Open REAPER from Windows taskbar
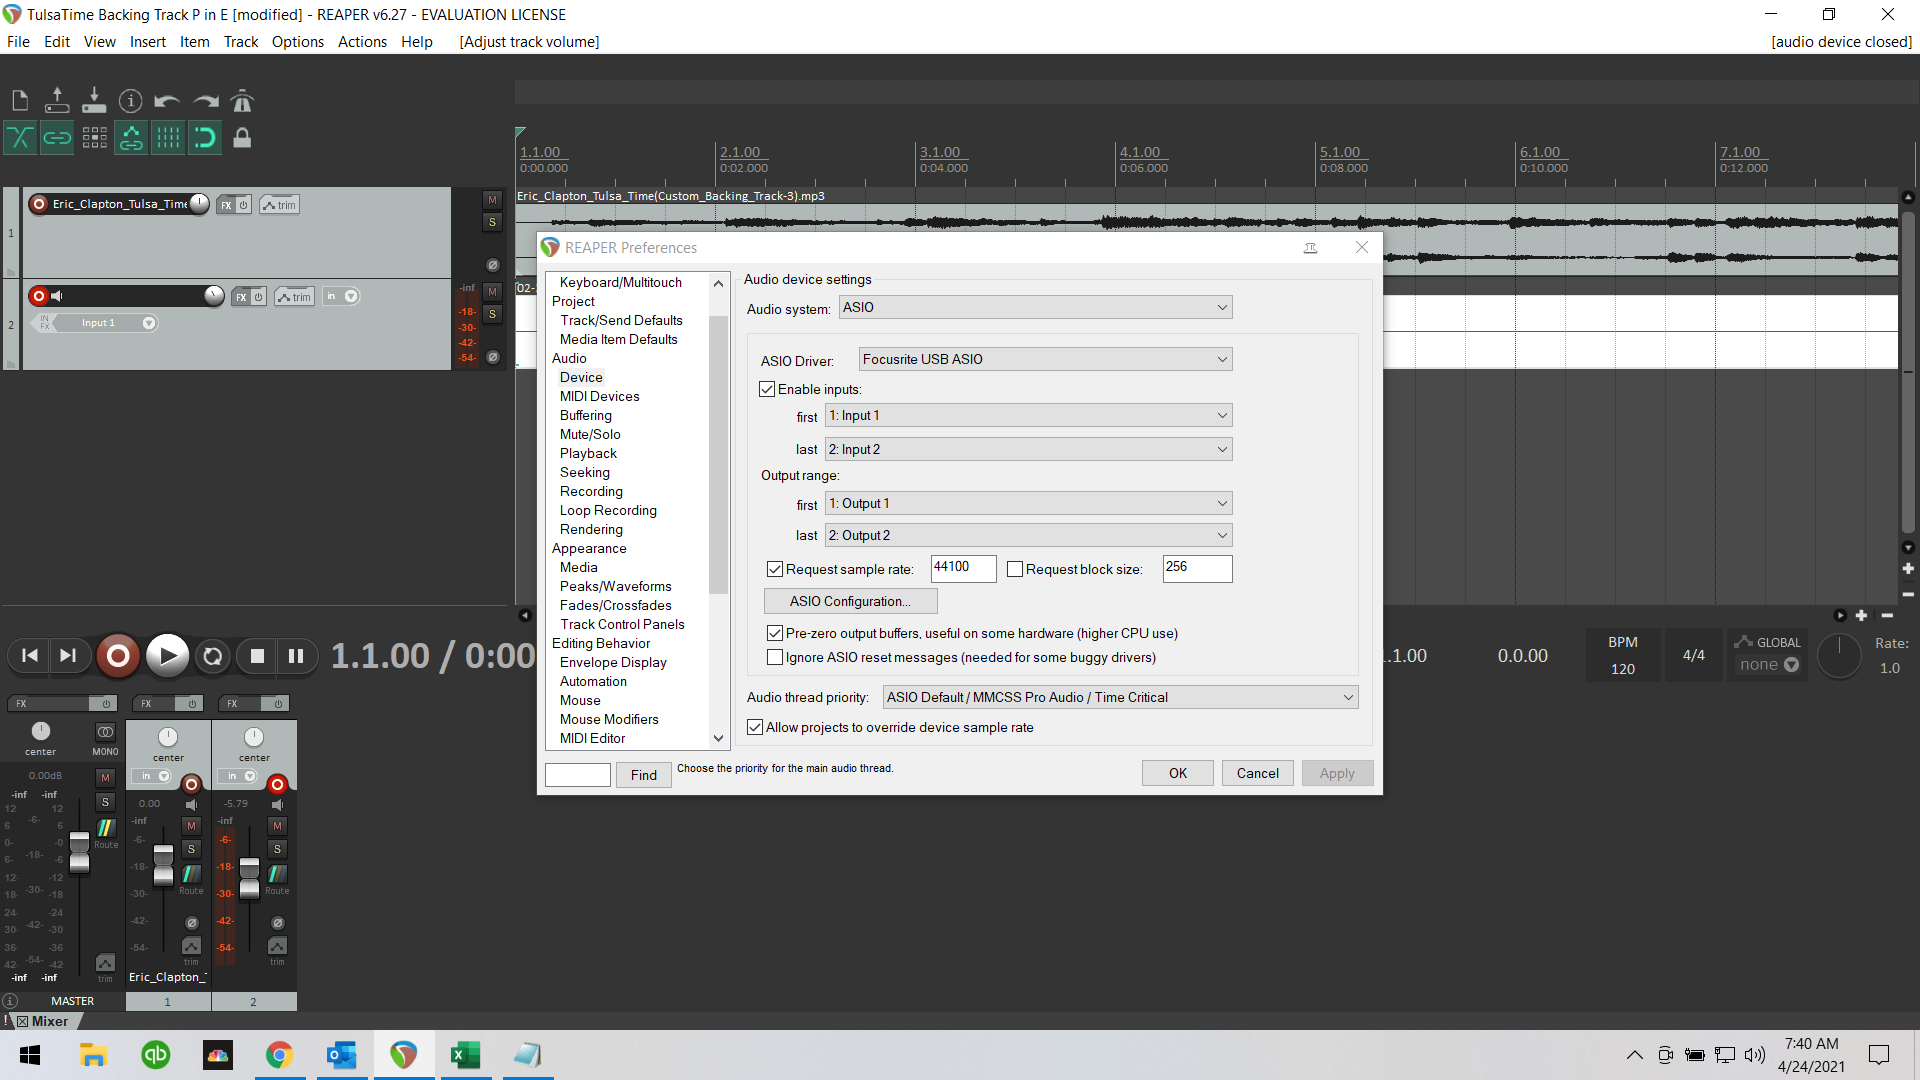This screenshot has width=1920, height=1080. [x=404, y=1055]
